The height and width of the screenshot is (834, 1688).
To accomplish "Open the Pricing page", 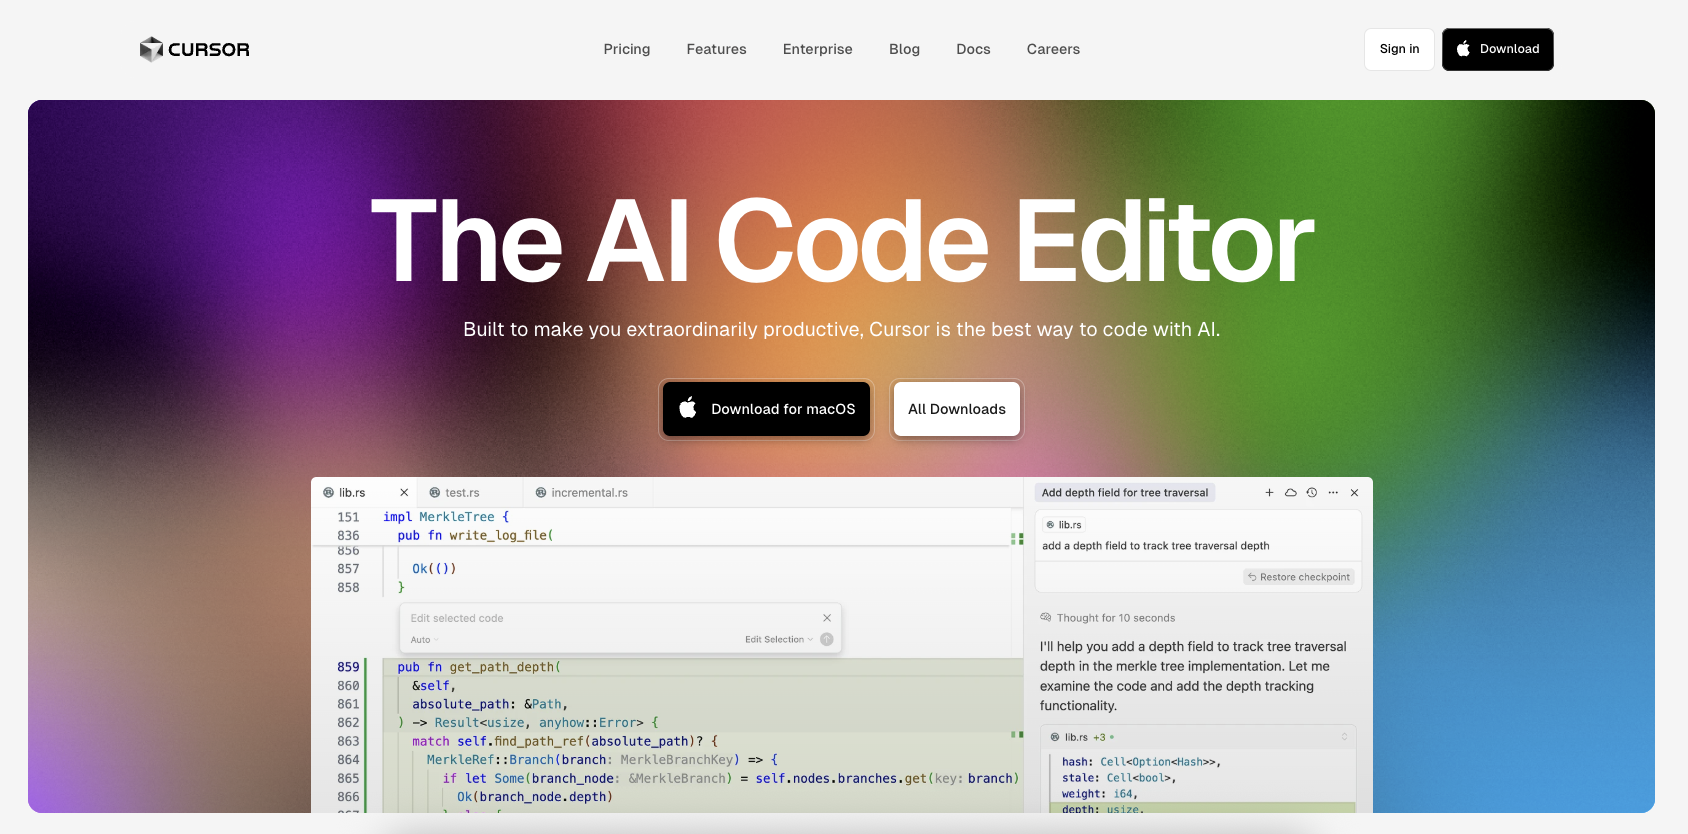I will tap(627, 49).
